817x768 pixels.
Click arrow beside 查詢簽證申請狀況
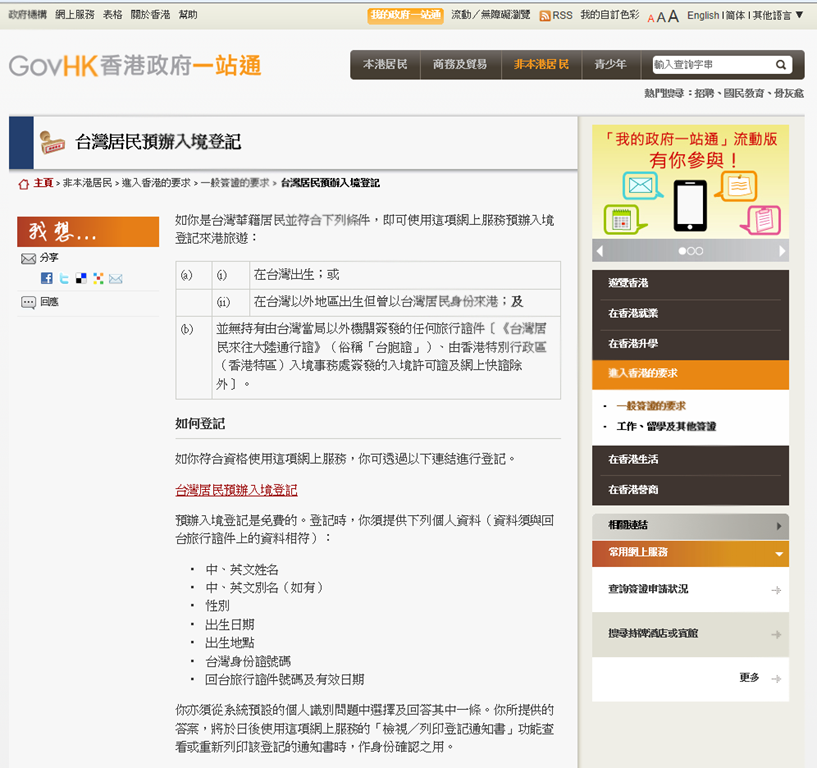[x=776, y=590]
